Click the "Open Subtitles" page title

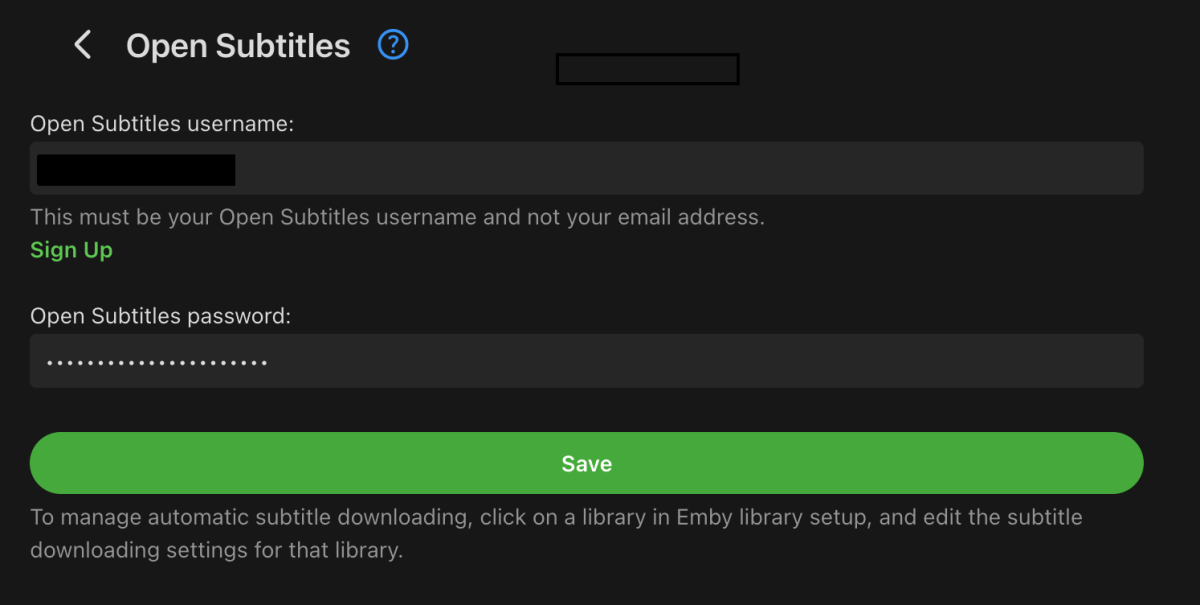(238, 46)
